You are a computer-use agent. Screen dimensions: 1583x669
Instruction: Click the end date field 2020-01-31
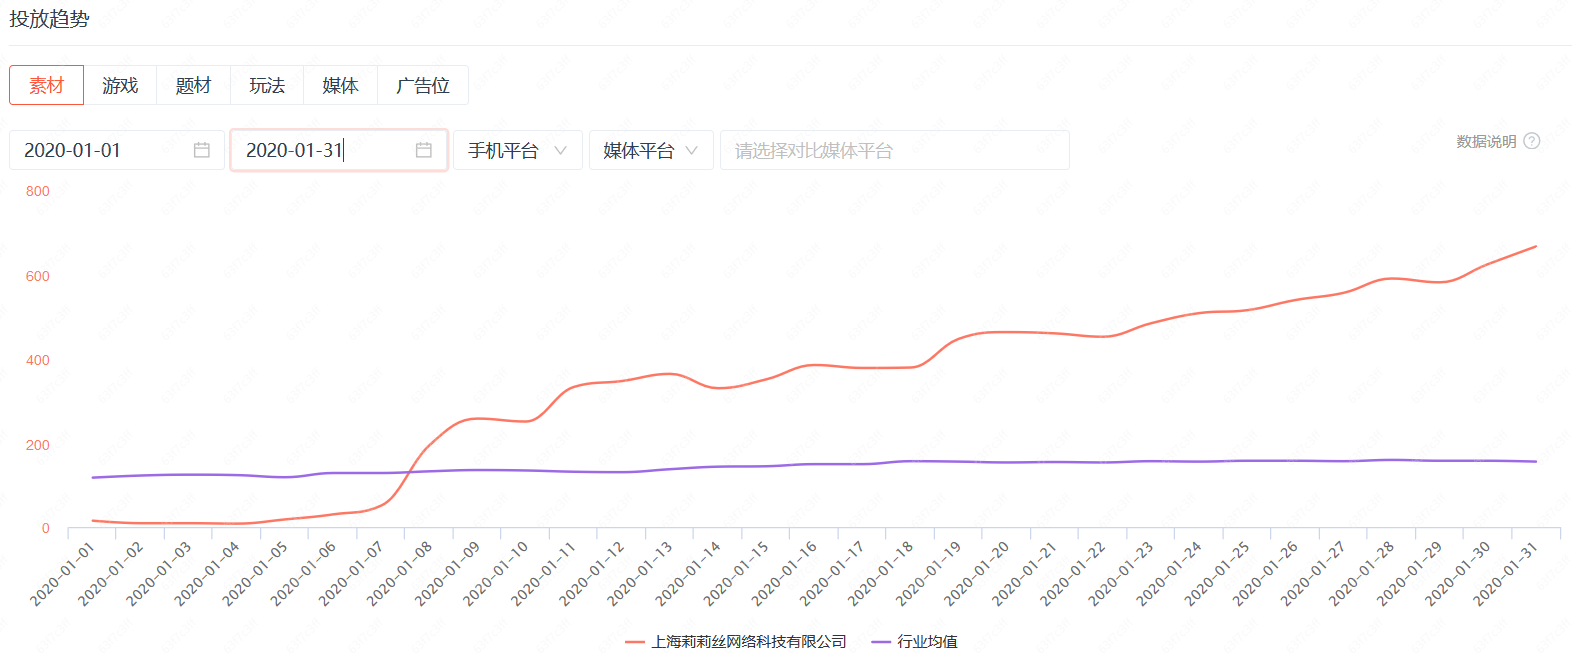click(x=320, y=150)
